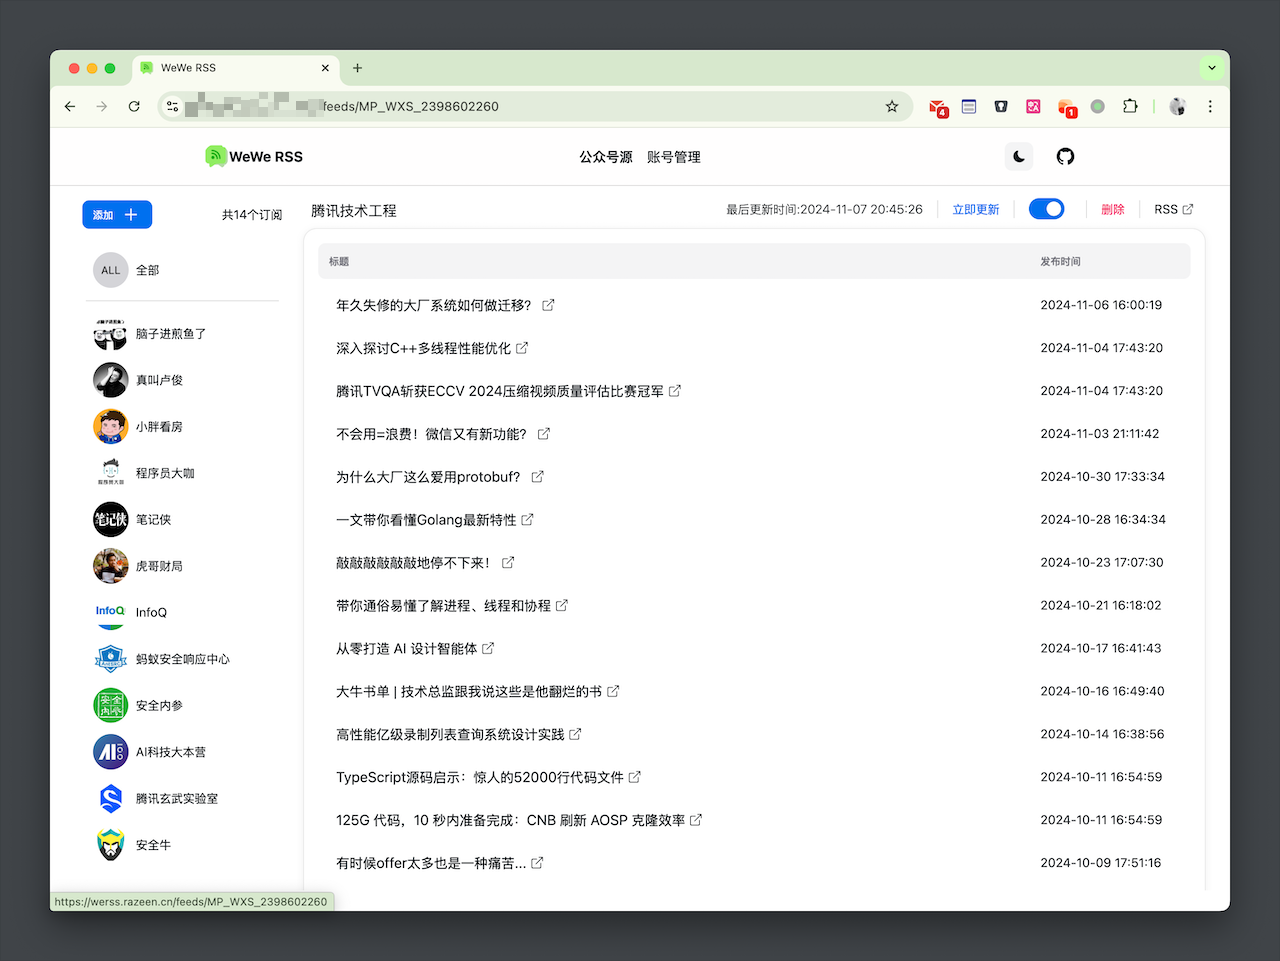This screenshot has width=1280, height=961.
Task: Close the WeWe RSS browser tab
Action: pos(325,68)
